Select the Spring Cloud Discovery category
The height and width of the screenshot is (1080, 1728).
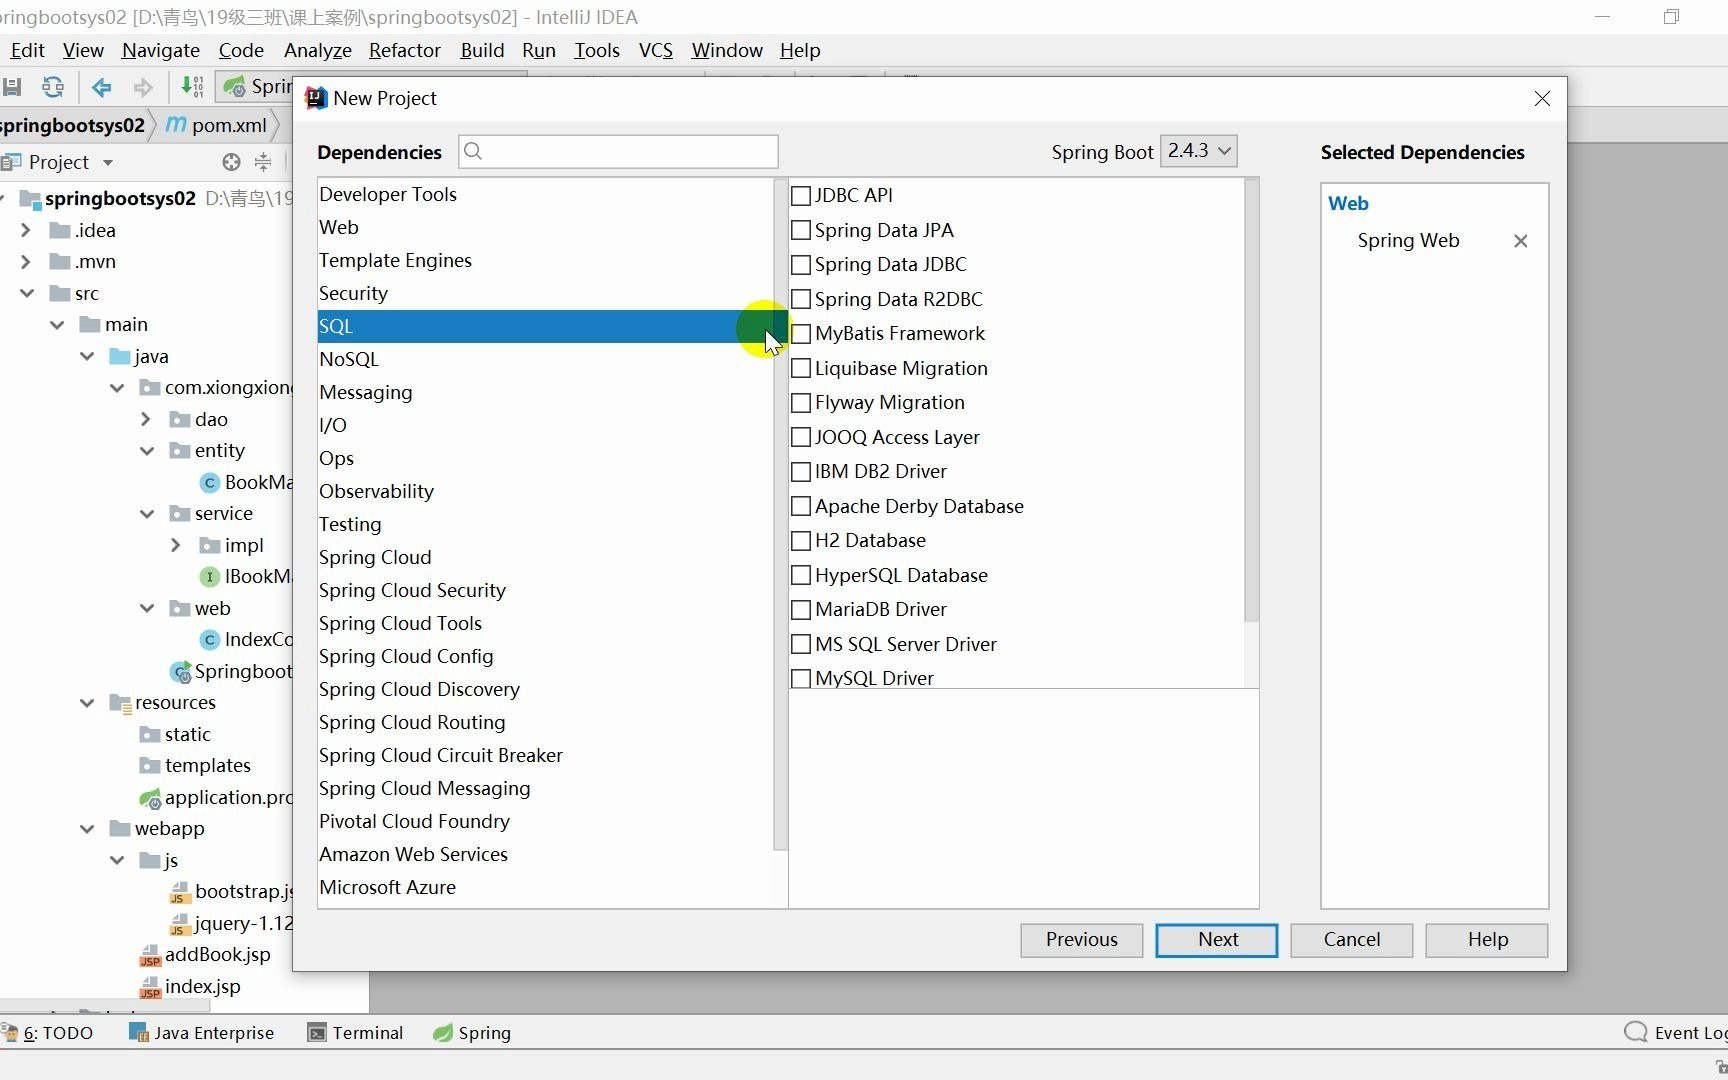[545, 689]
